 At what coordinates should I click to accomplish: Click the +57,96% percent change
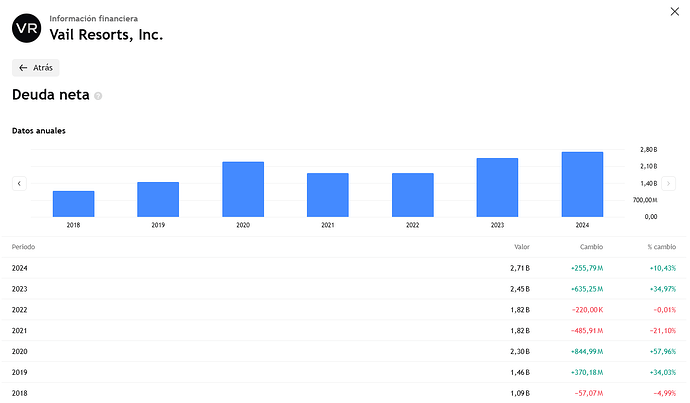point(663,352)
